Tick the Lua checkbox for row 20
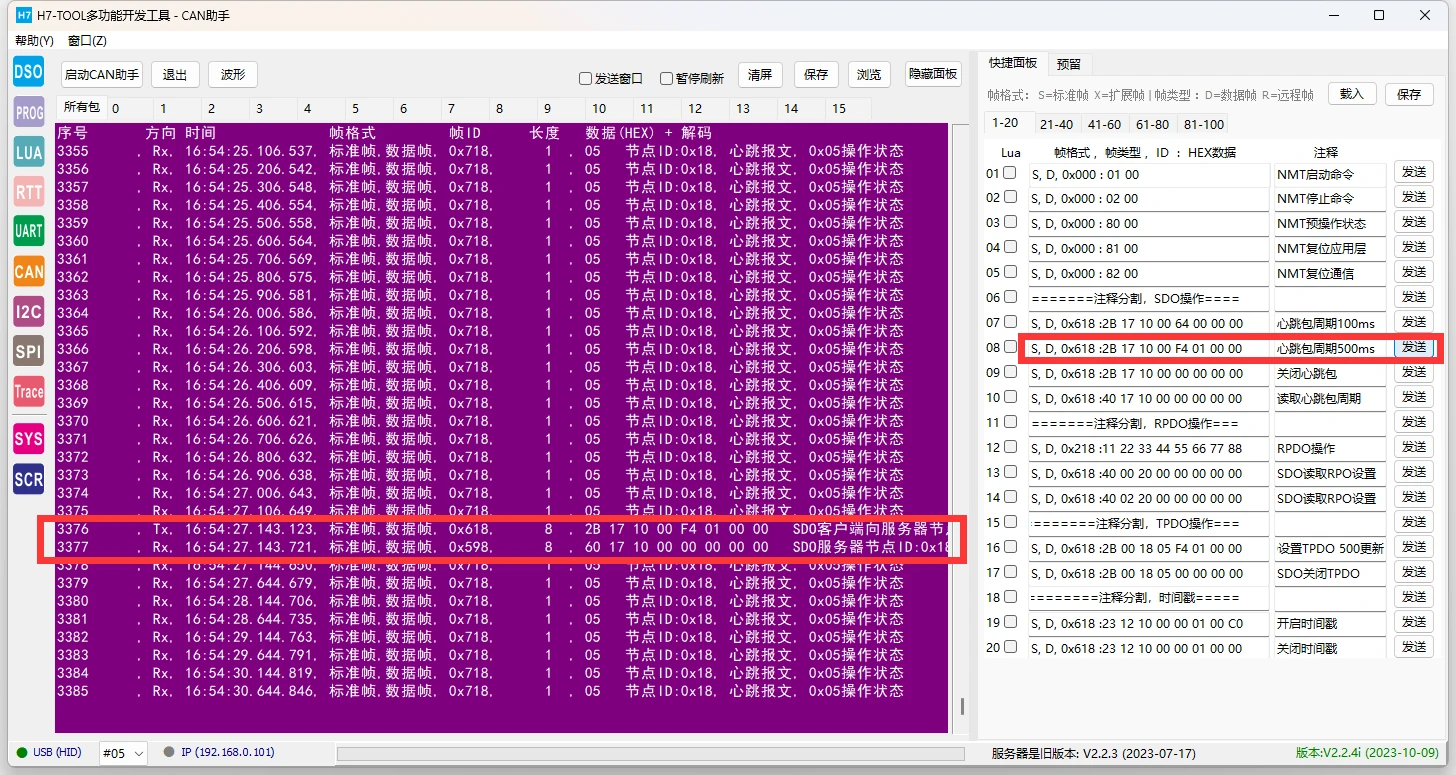Viewport: 1456px width, 775px height. pos(1010,647)
